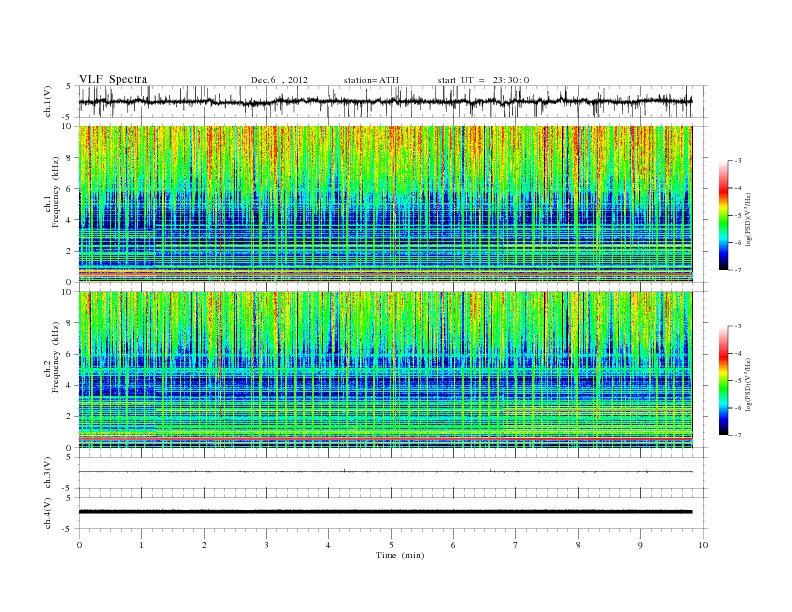Click inside the ch.1 spectrogram panel
The image size is (792, 612).
385,204
